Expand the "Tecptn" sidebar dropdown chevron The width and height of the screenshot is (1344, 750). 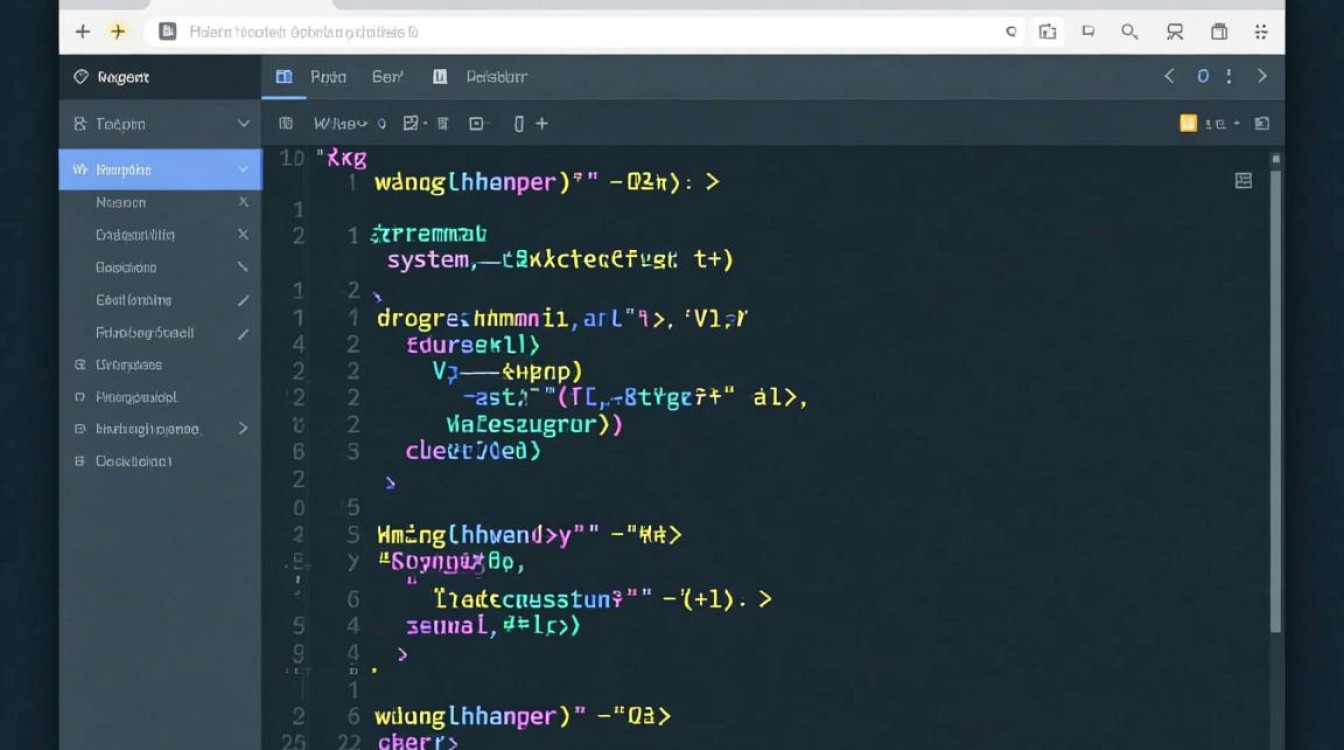(243, 124)
